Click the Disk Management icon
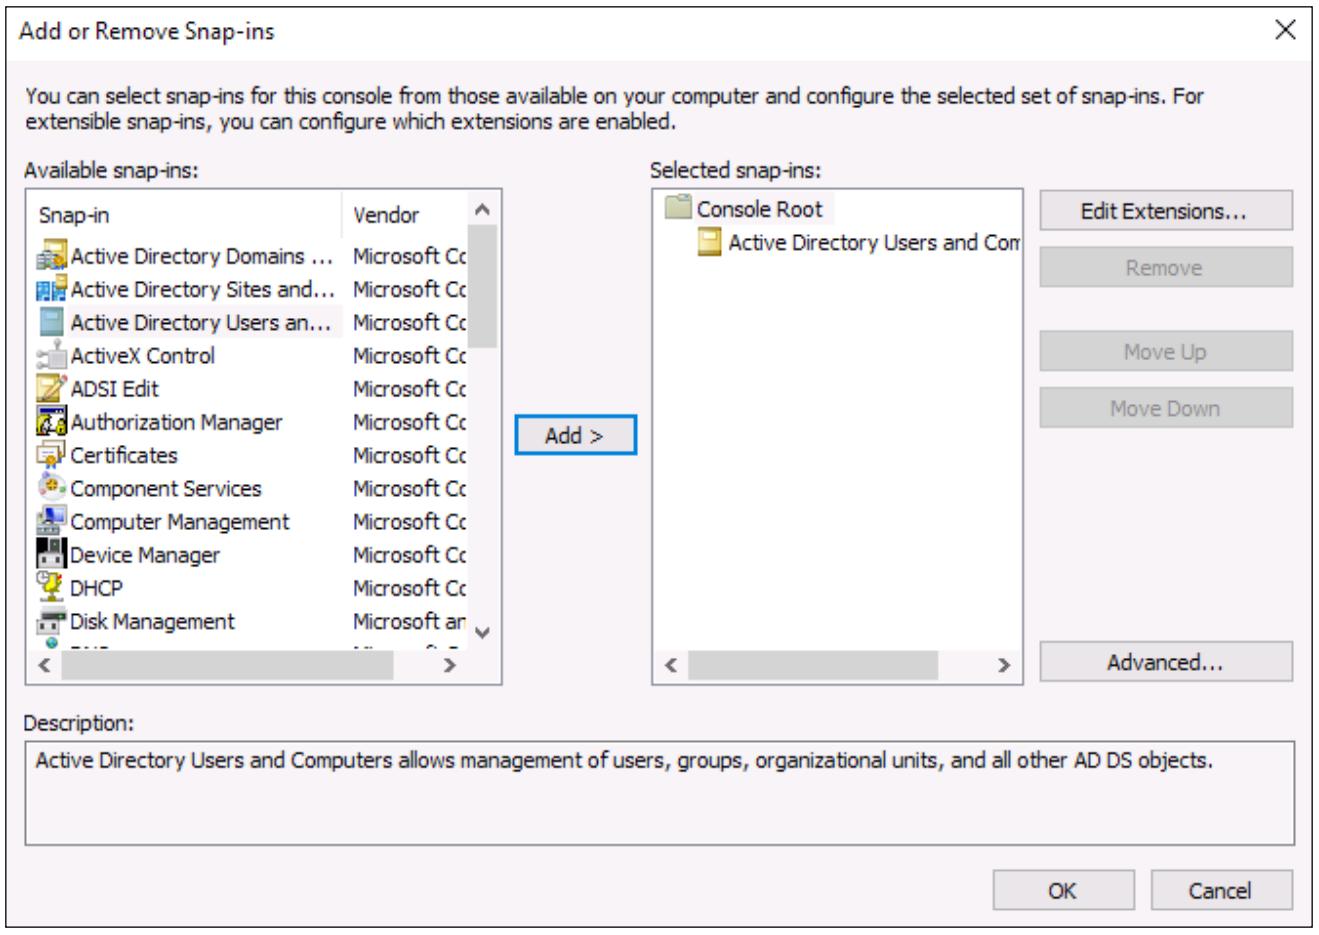The image size is (1319, 935). coord(51,621)
